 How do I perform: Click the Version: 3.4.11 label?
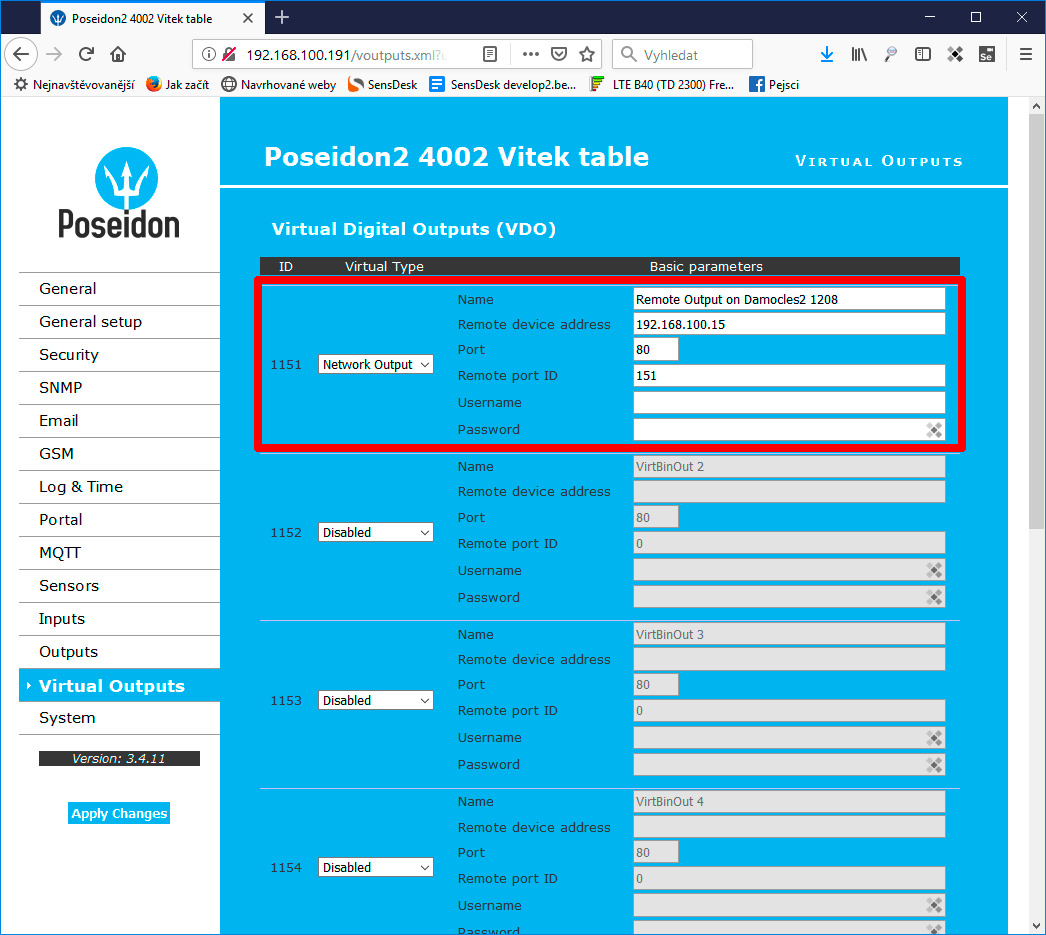point(119,758)
